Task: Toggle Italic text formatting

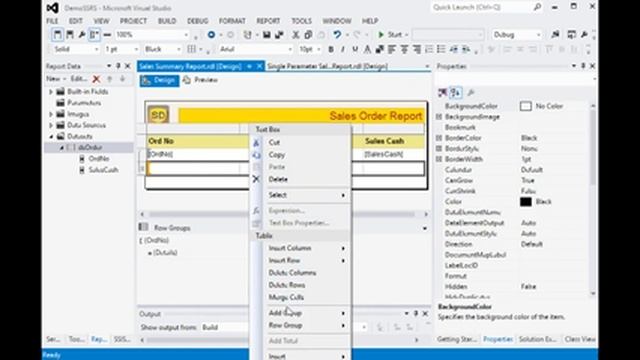Action: pyautogui.click(x=343, y=49)
